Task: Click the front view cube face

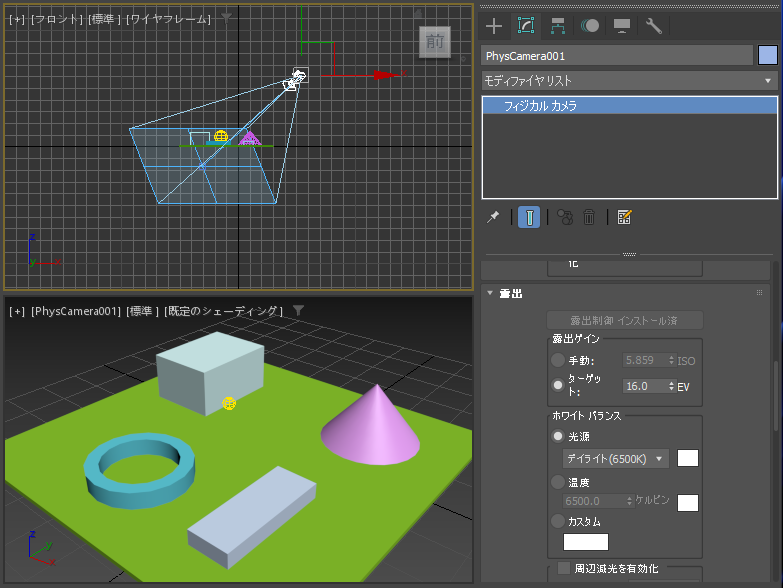Action: tap(434, 42)
